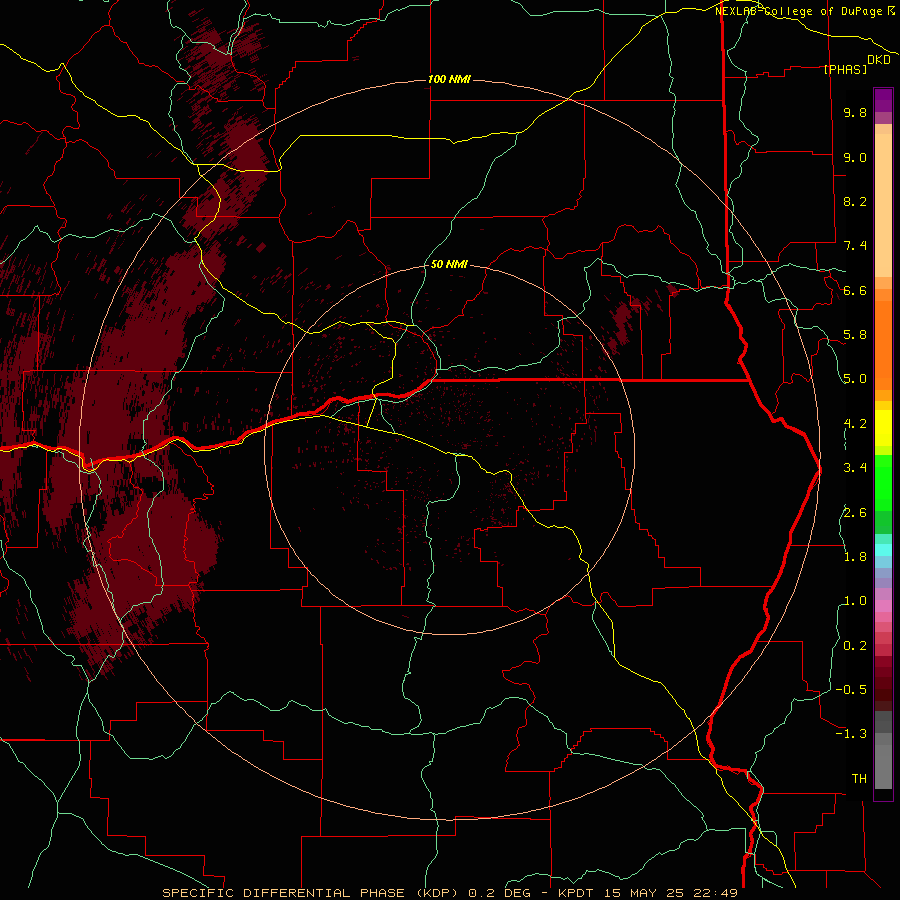Click the 9.8 value on the color scale
The height and width of the screenshot is (900, 900).
pos(855,113)
